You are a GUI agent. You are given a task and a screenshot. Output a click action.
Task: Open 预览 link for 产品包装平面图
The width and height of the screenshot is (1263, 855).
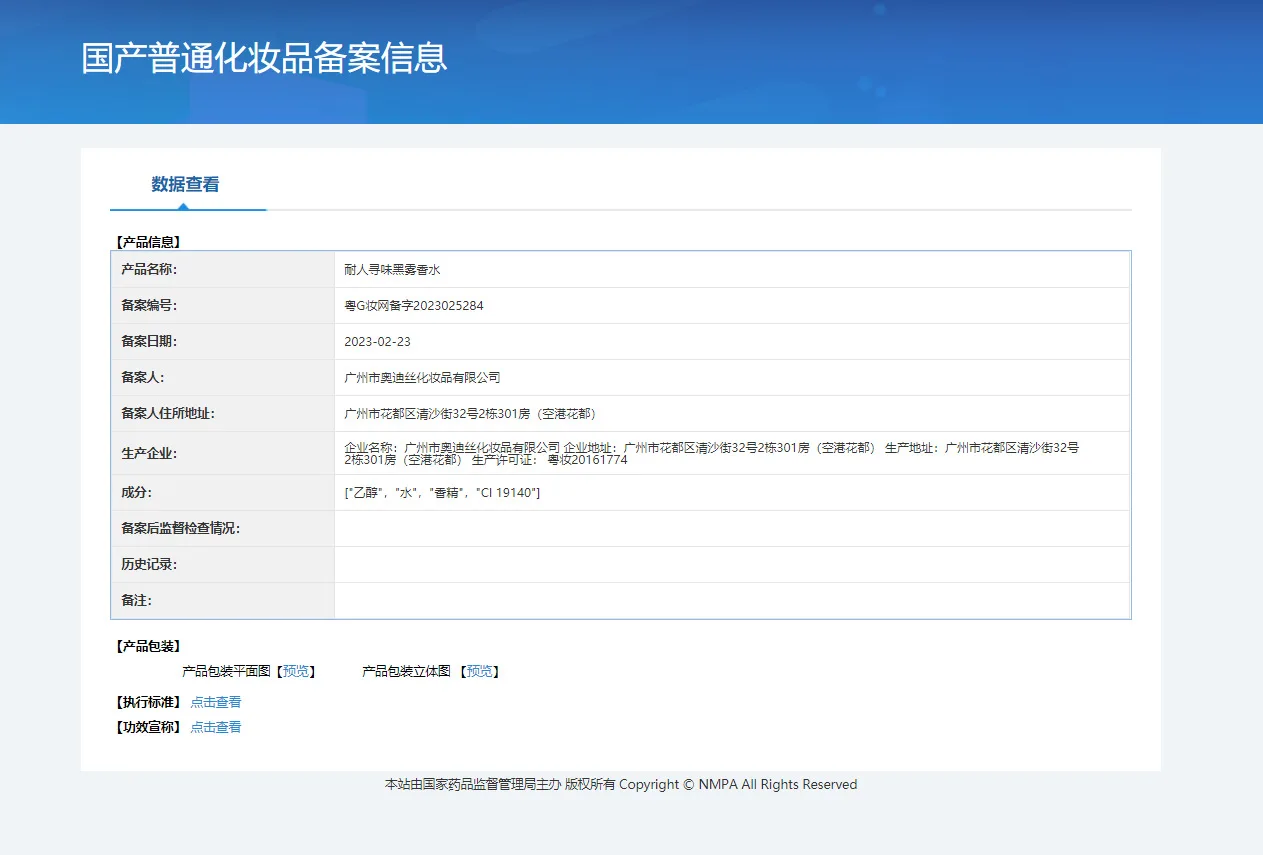[x=296, y=671]
